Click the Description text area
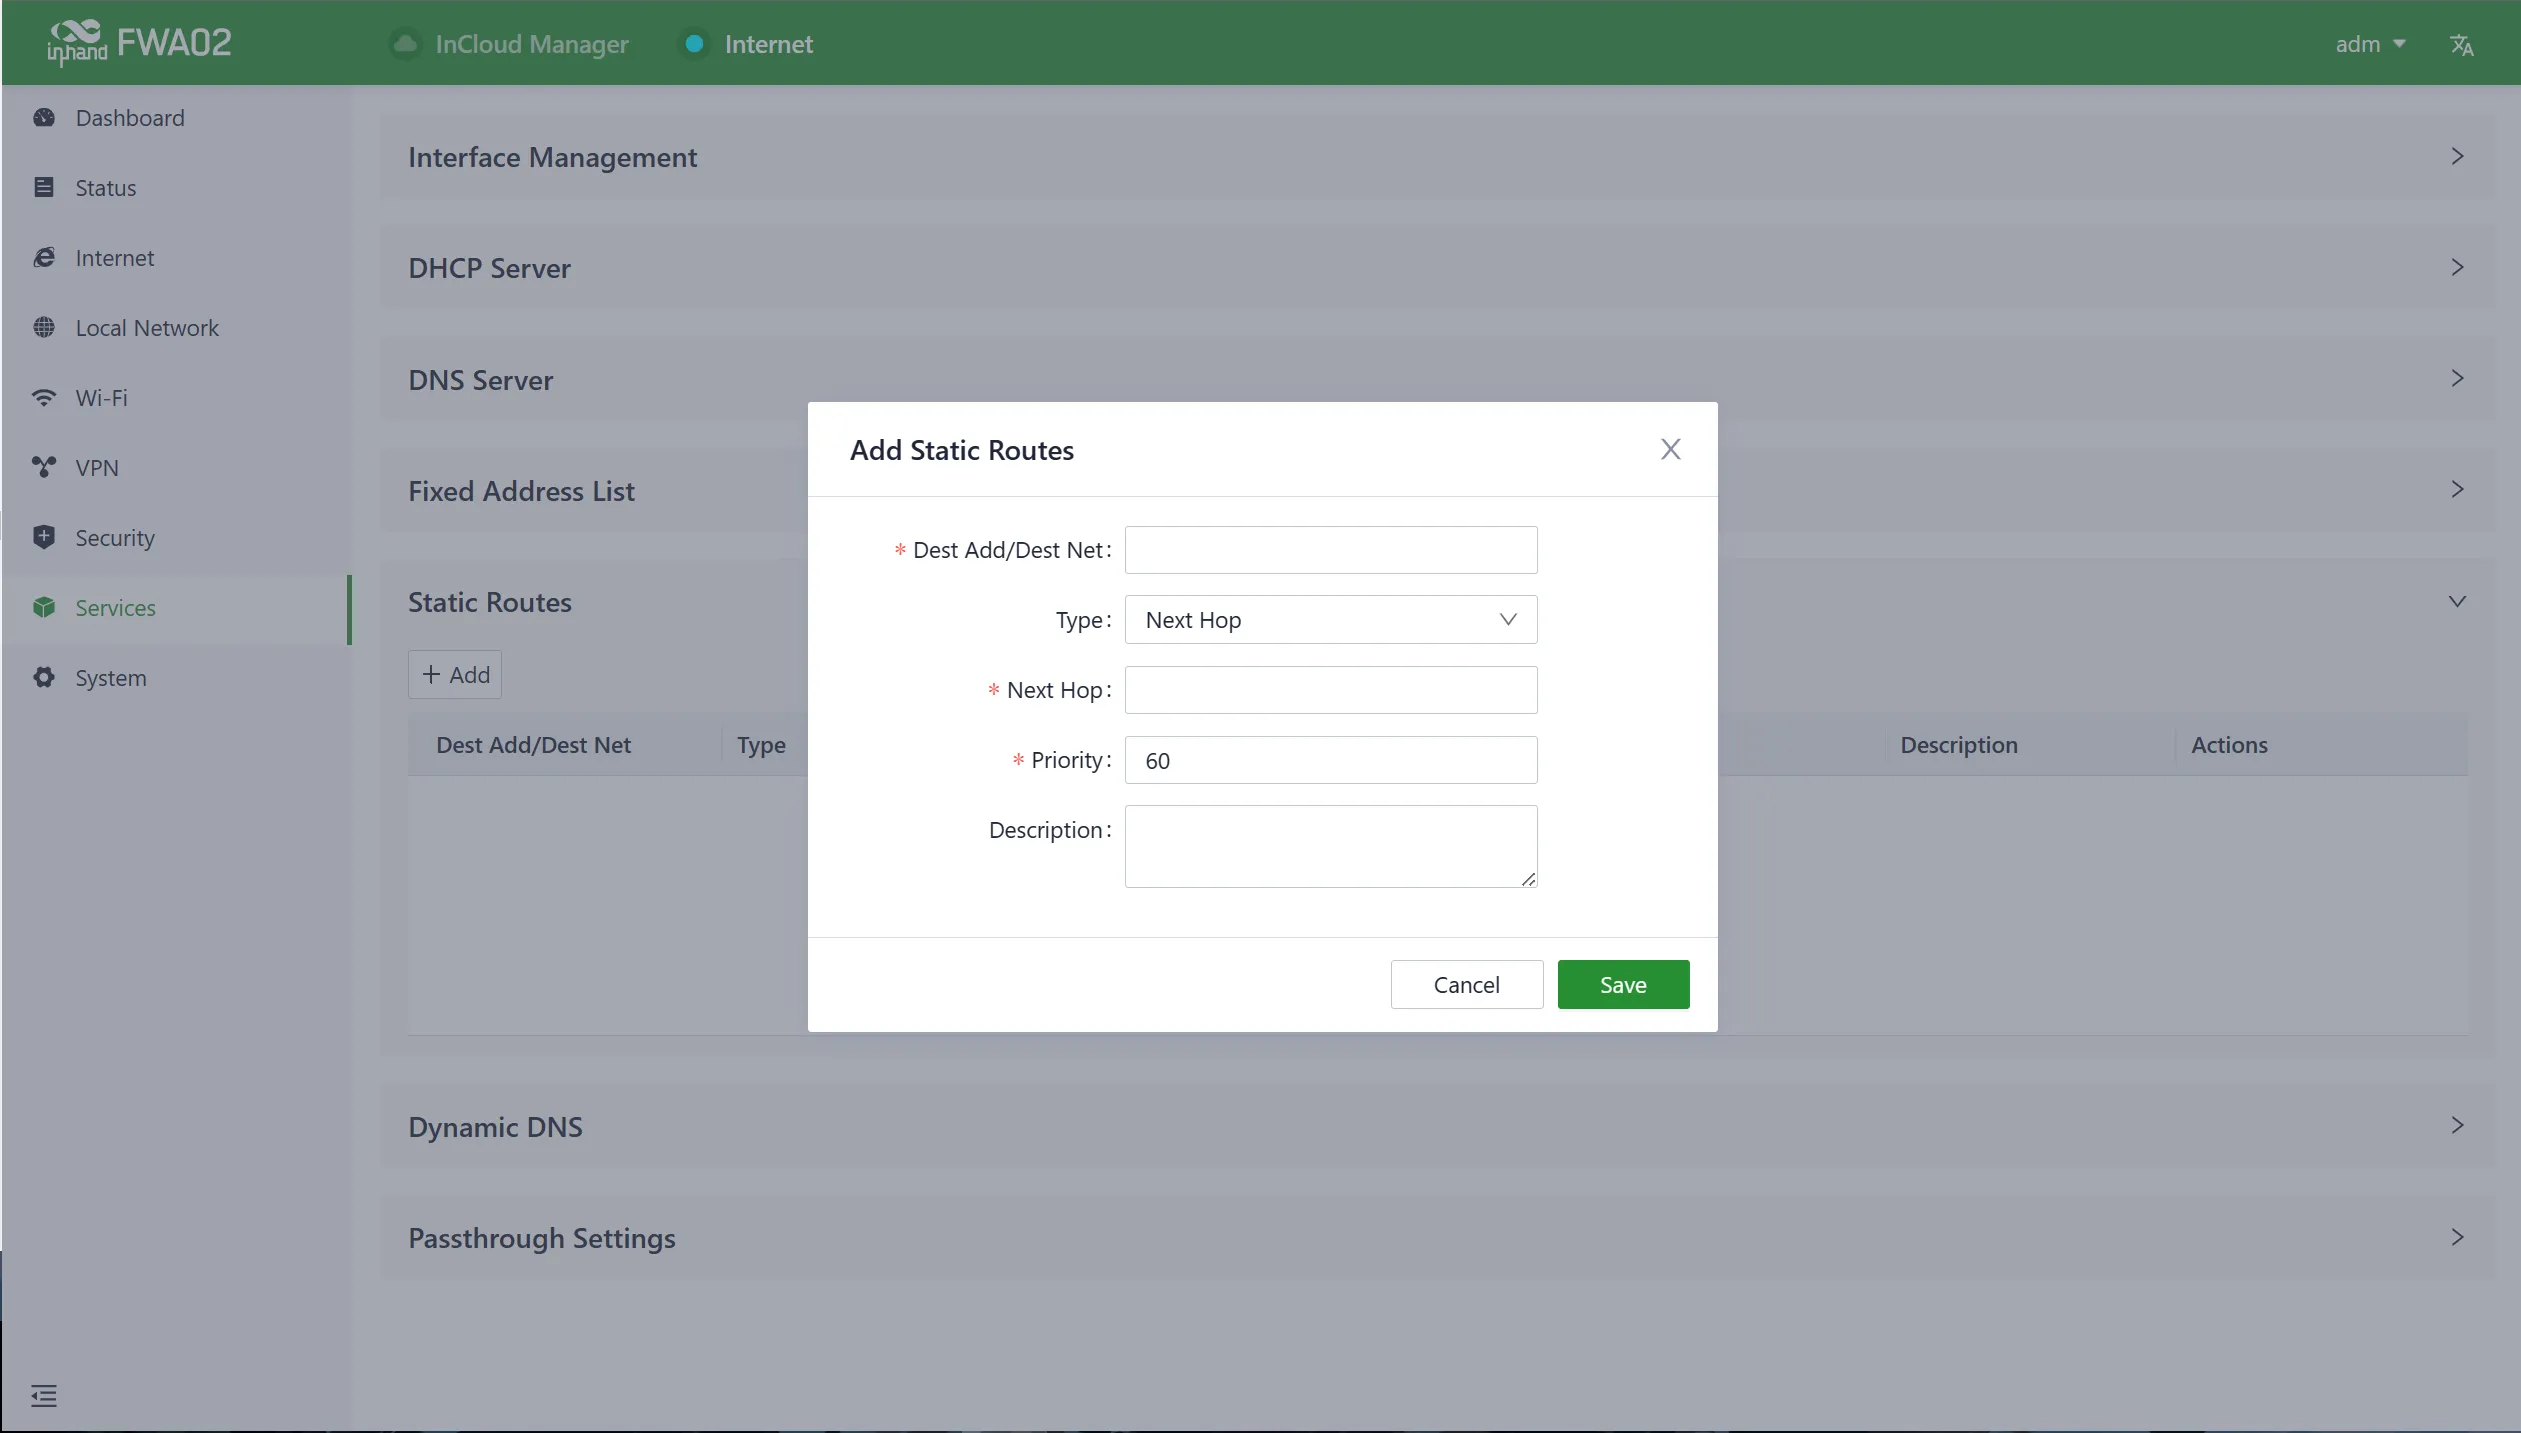 (x=1330, y=847)
